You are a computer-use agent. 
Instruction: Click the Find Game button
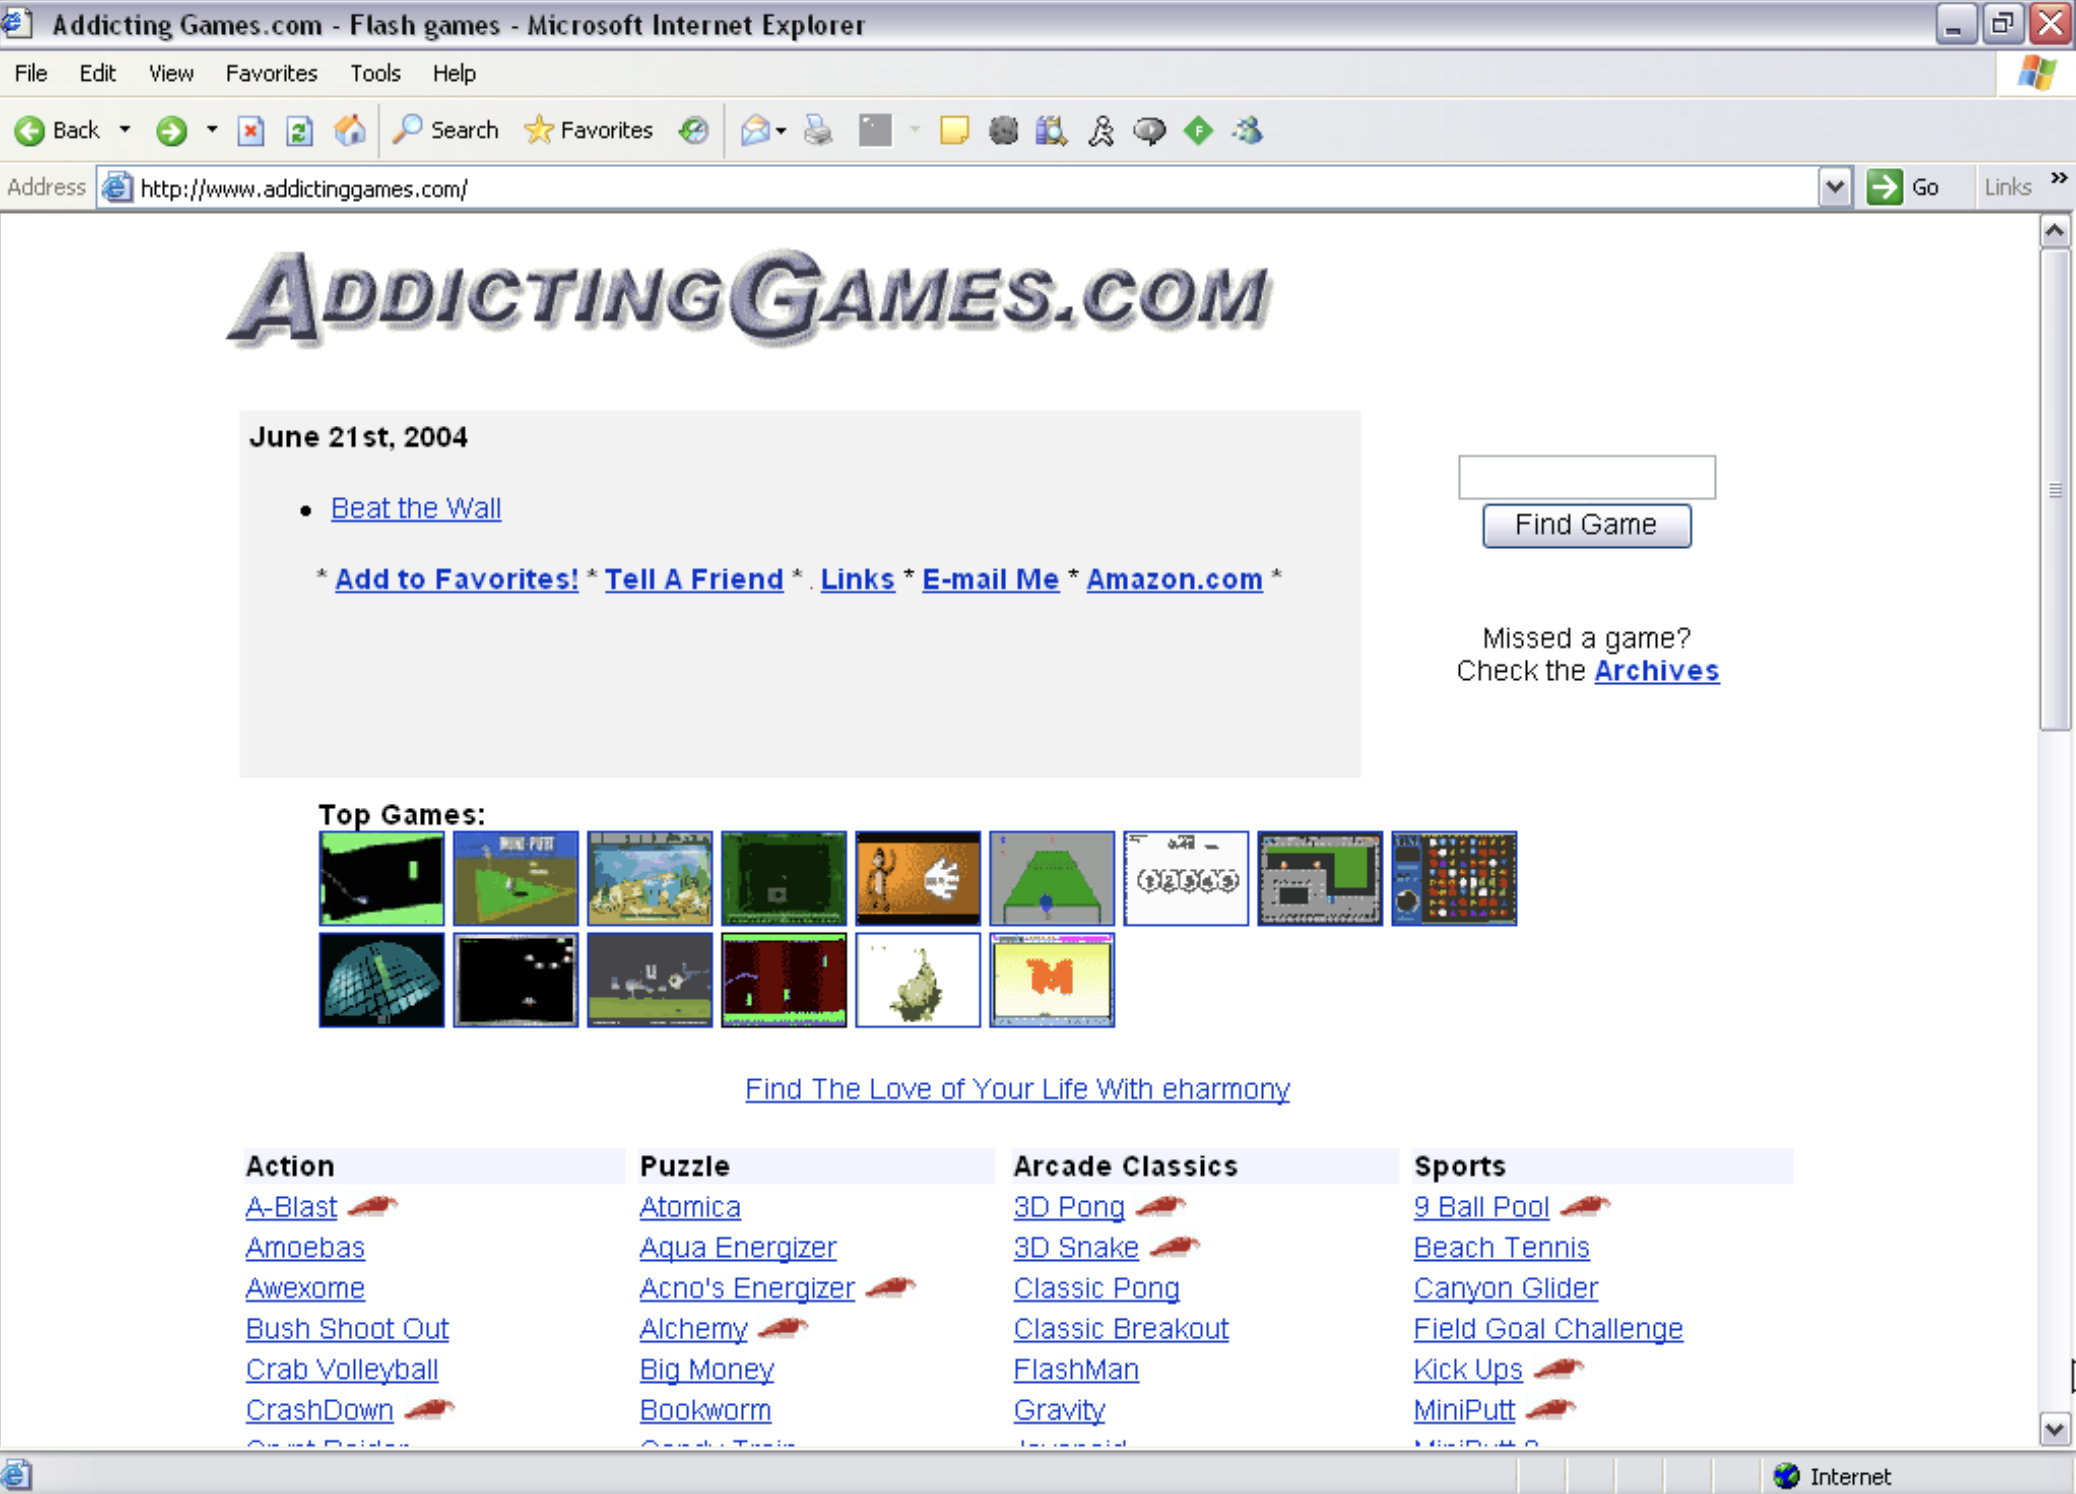pyautogui.click(x=1586, y=525)
